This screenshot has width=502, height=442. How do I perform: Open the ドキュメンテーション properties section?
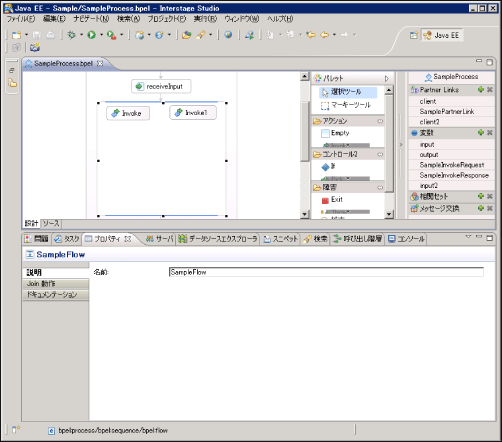56,295
